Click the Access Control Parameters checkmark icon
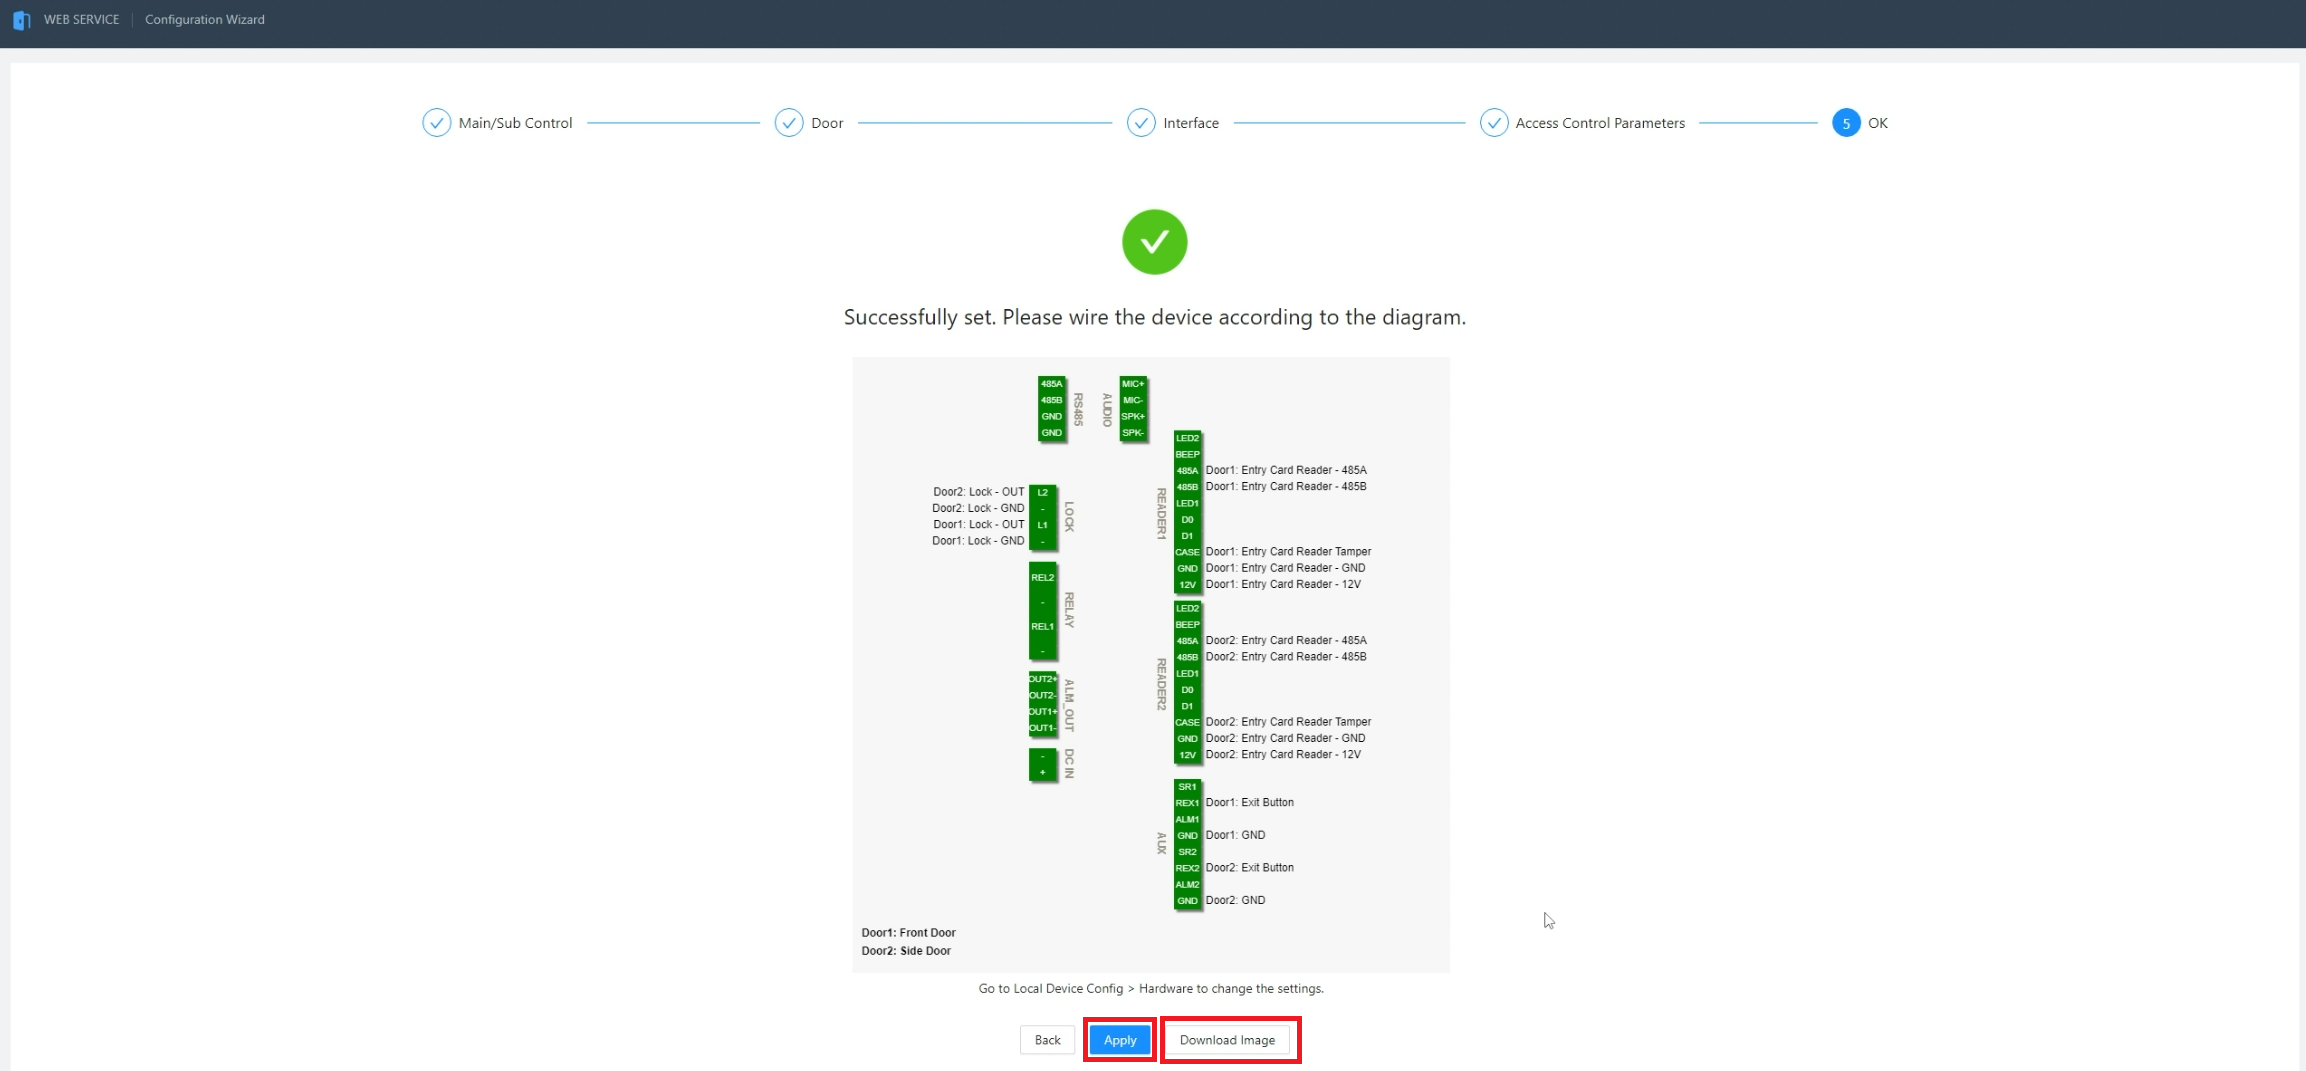Image resolution: width=2306 pixels, height=1071 pixels. [x=1494, y=123]
